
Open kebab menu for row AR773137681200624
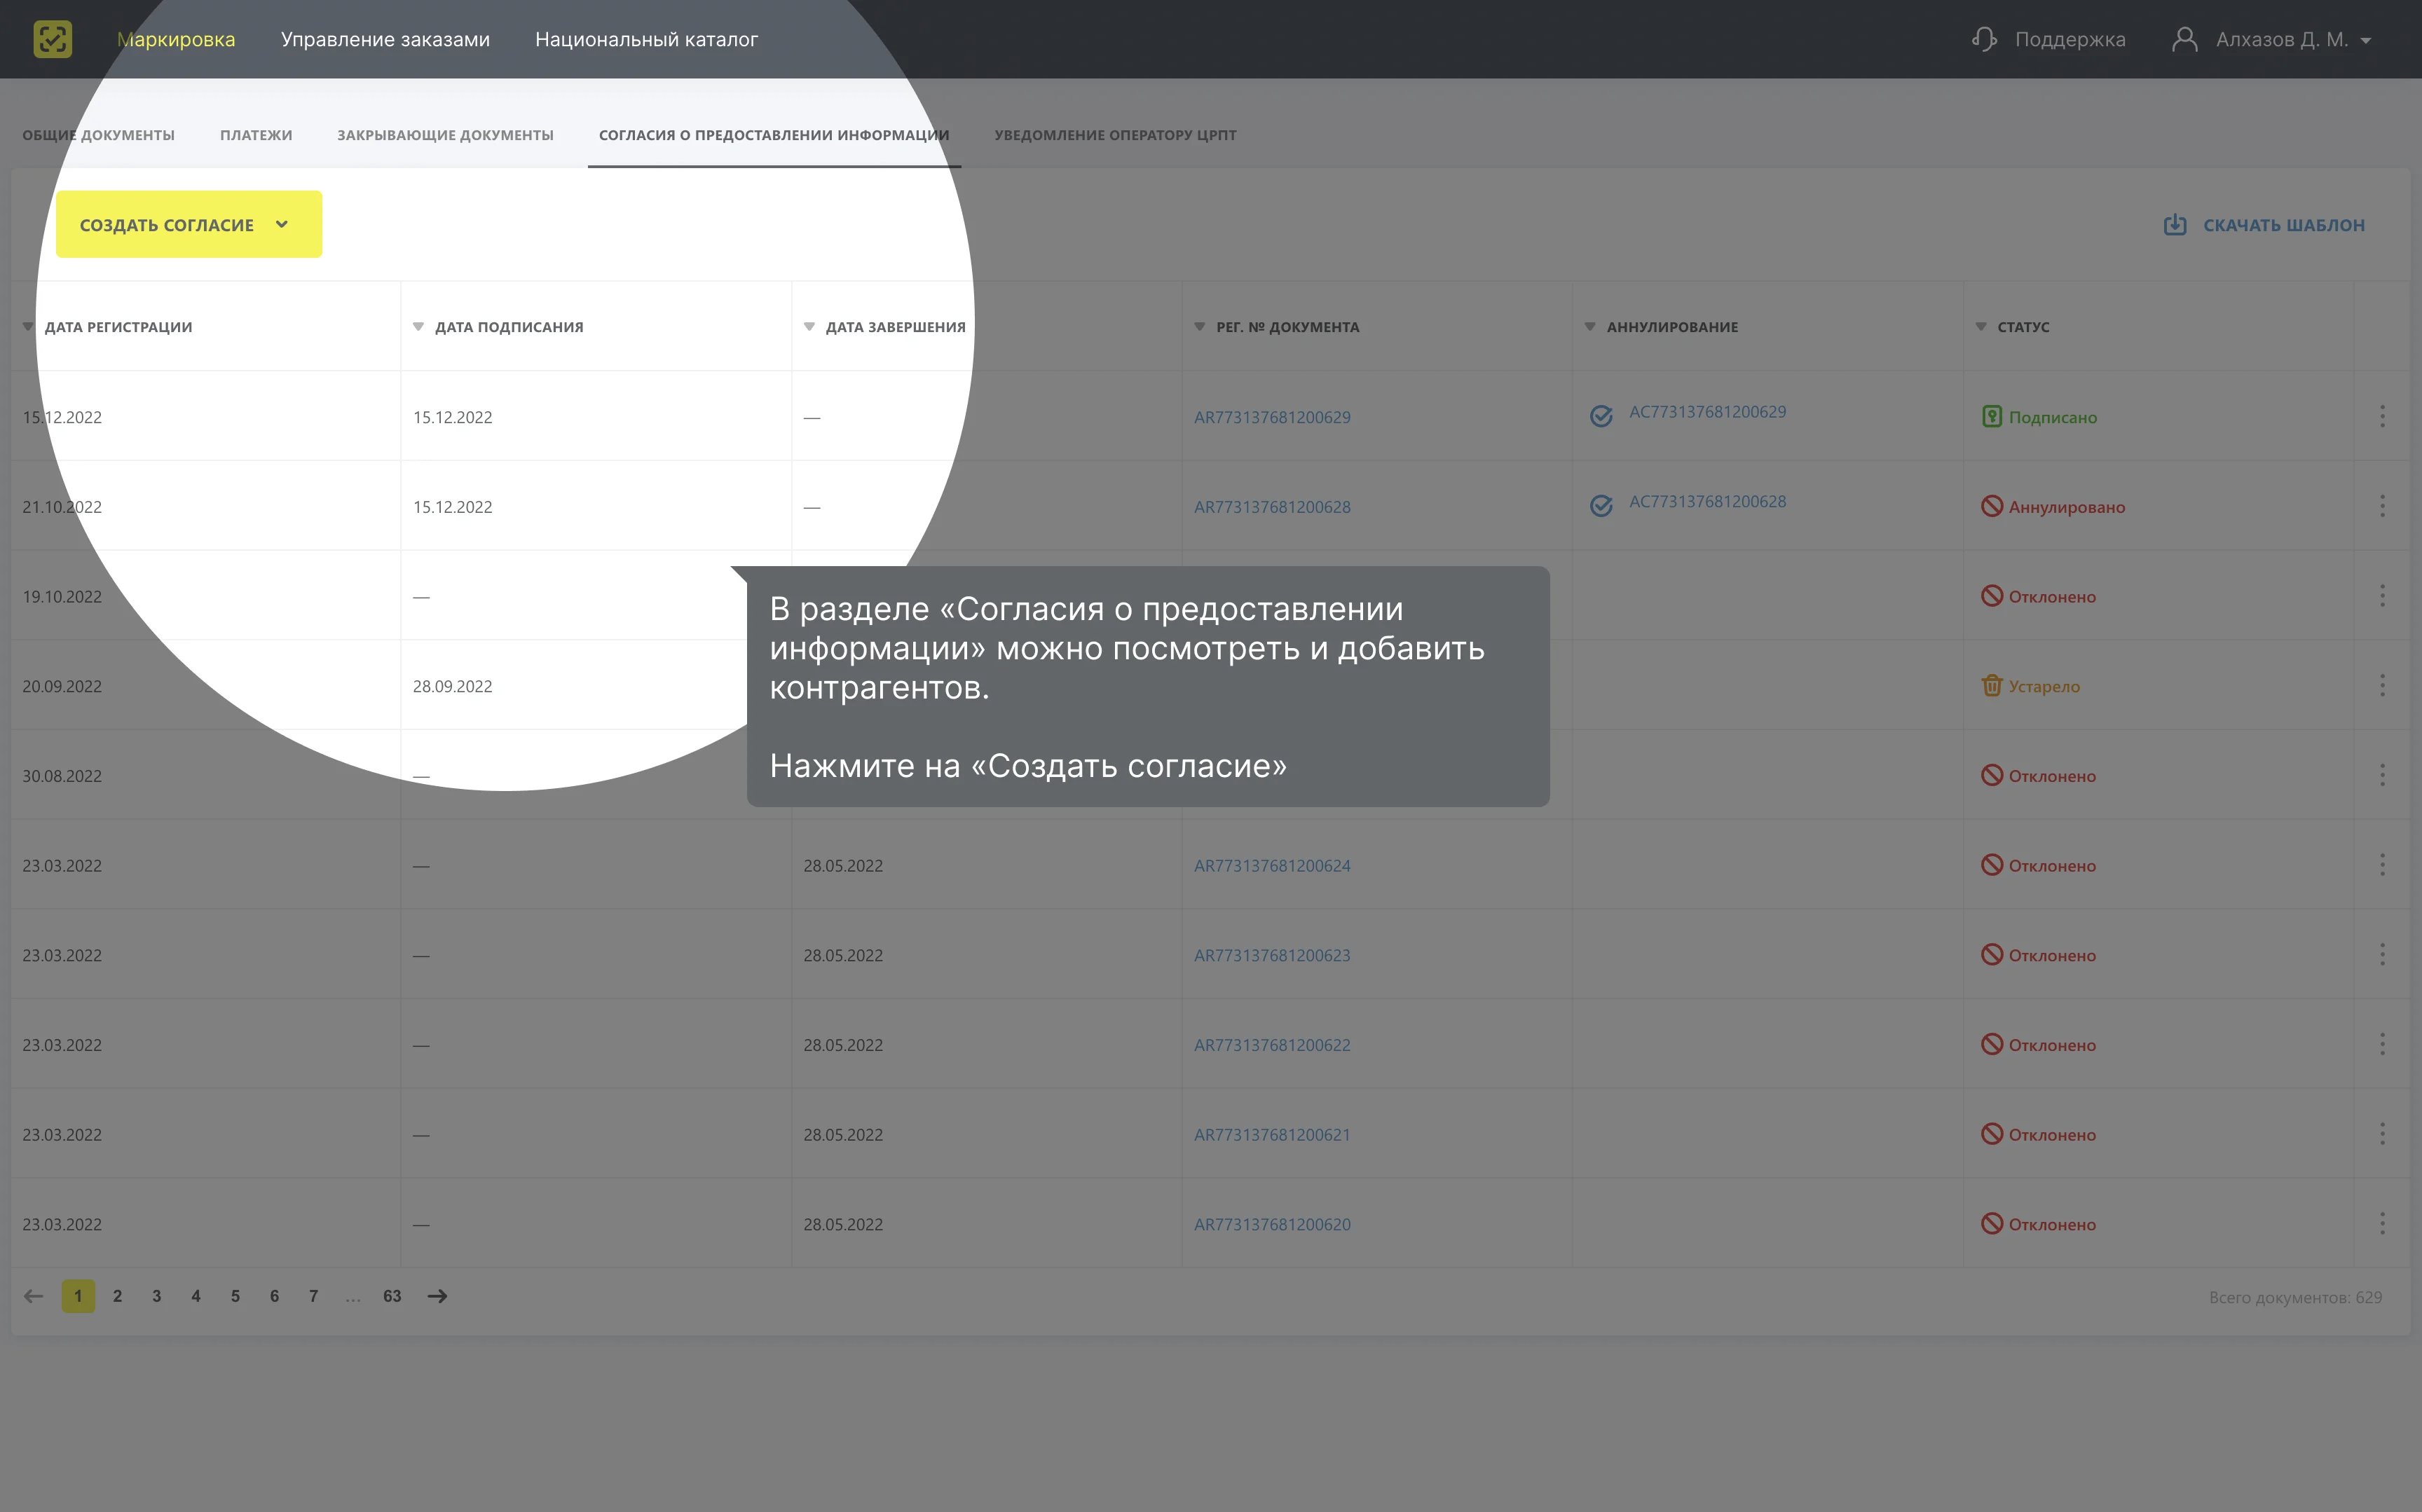coord(2382,865)
